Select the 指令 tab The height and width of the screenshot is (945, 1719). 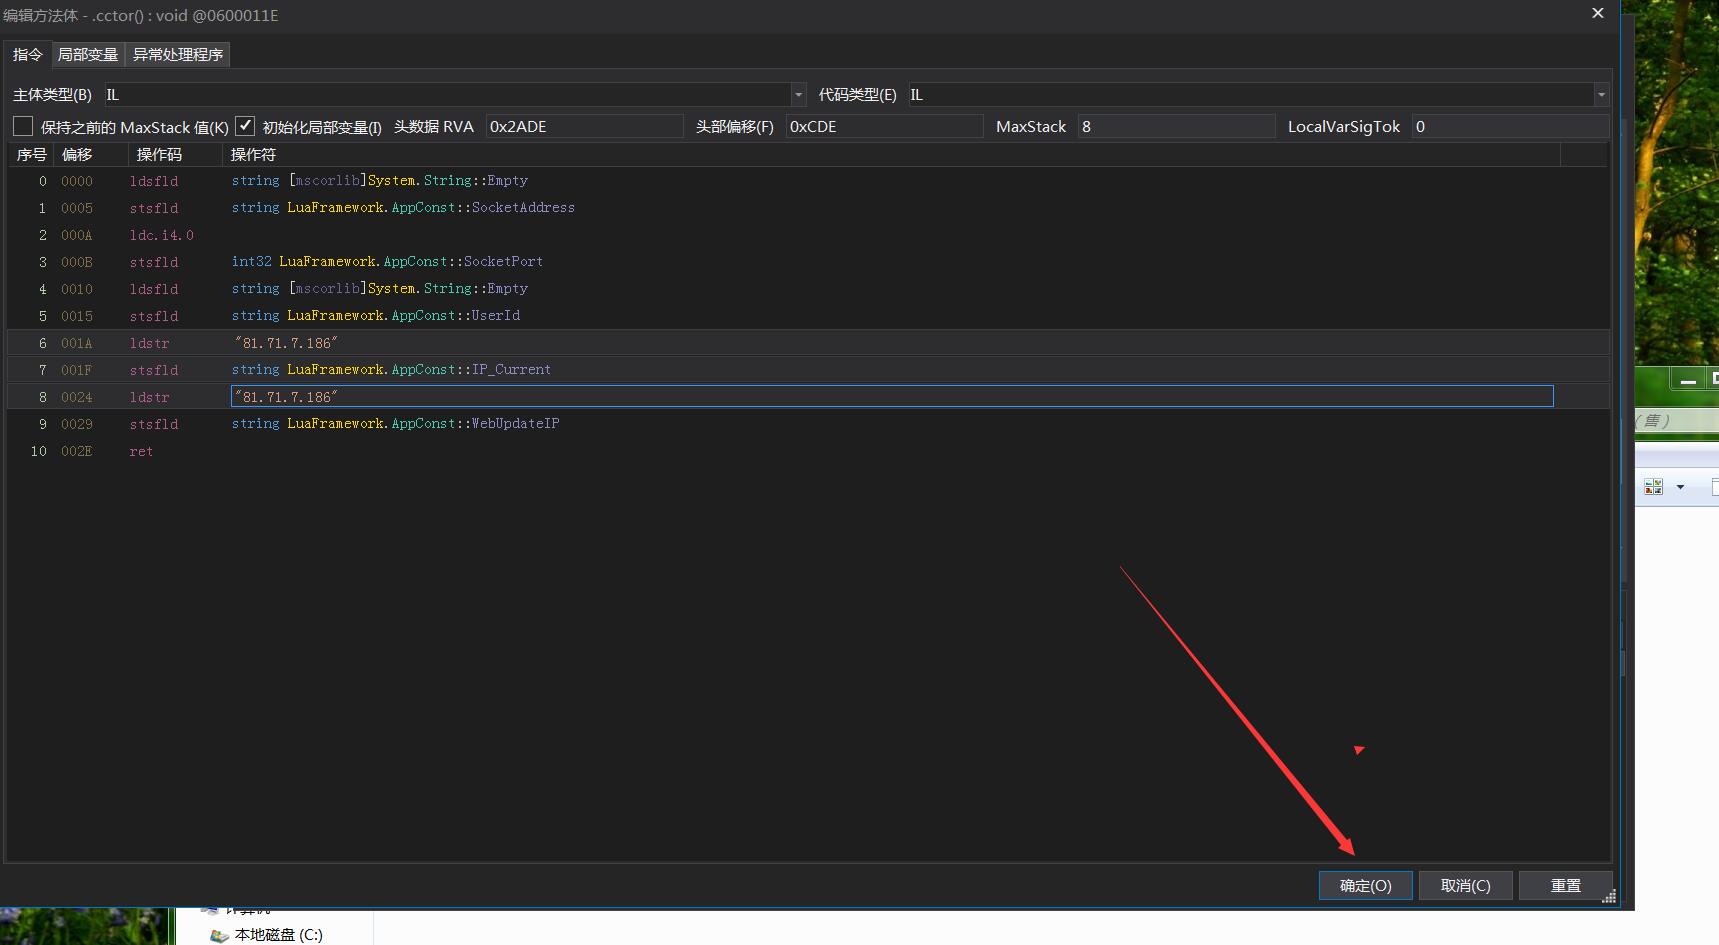click(27, 55)
